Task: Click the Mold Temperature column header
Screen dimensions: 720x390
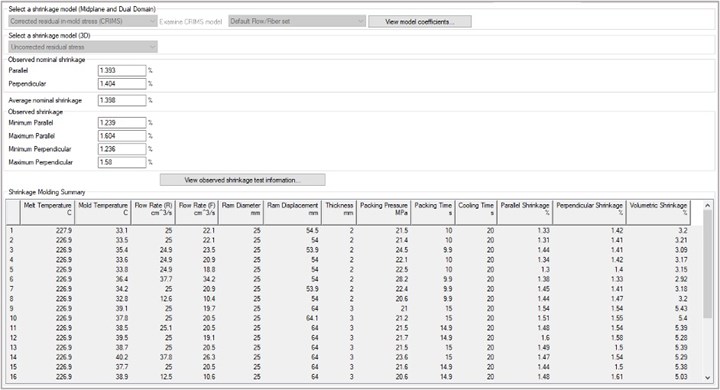Action: coord(103,212)
